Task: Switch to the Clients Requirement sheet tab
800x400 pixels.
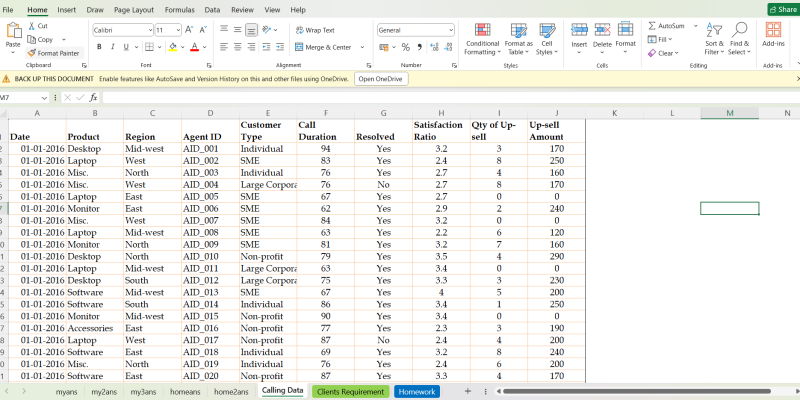Action: pyautogui.click(x=350, y=391)
